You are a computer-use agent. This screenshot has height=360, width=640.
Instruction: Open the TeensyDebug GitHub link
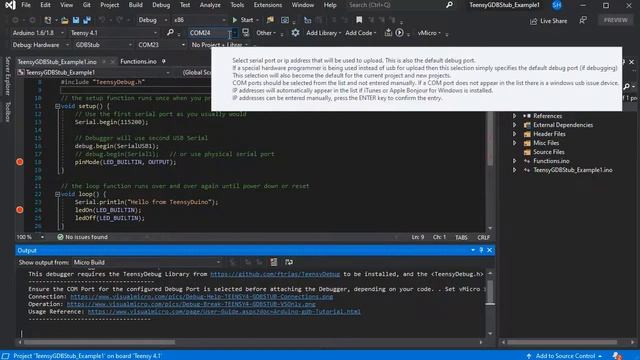coord(275,274)
